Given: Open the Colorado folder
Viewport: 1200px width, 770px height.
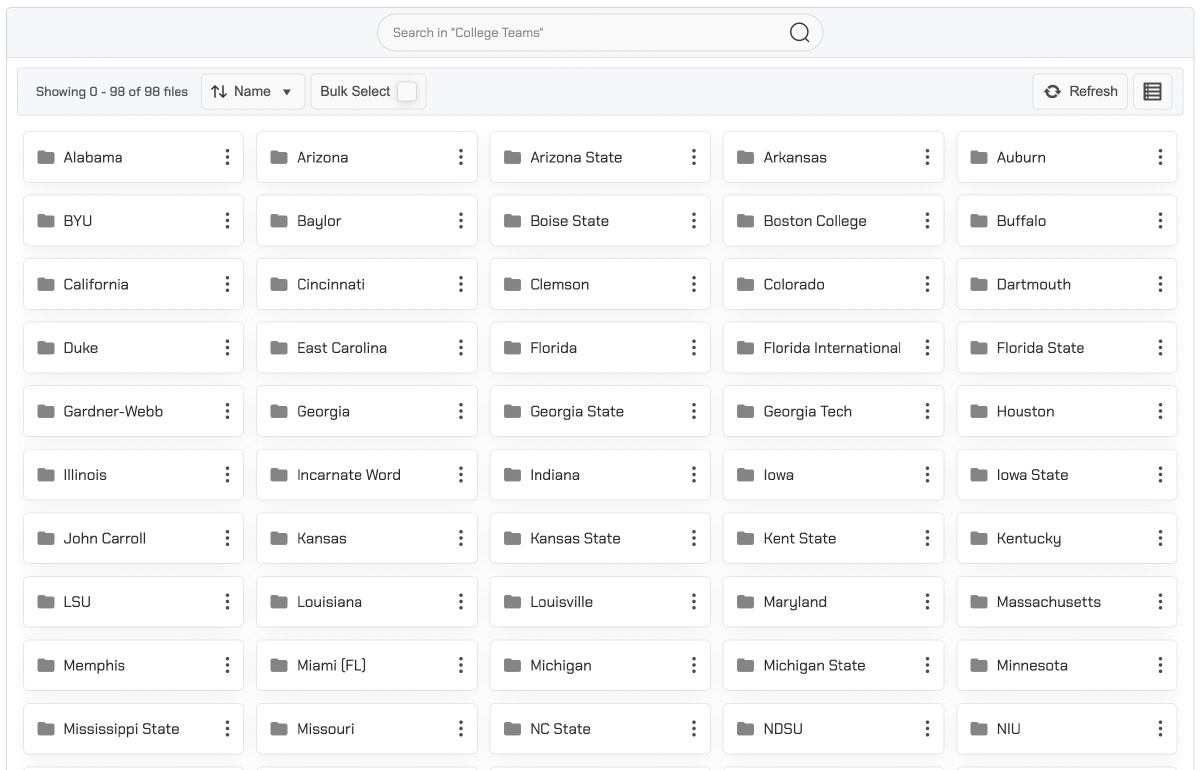Looking at the screenshot, I should click(833, 284).
